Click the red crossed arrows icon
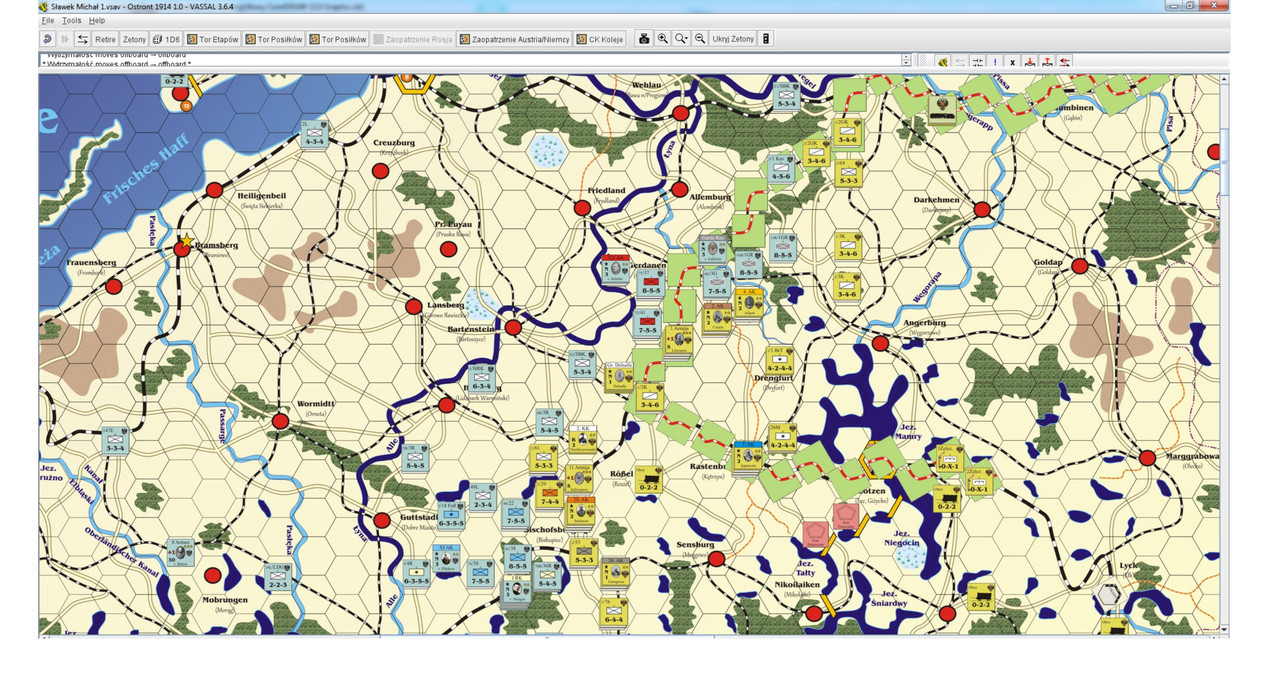This screenshot has height=692, width=1280. pyautogui.click(x=1064, y=62)
